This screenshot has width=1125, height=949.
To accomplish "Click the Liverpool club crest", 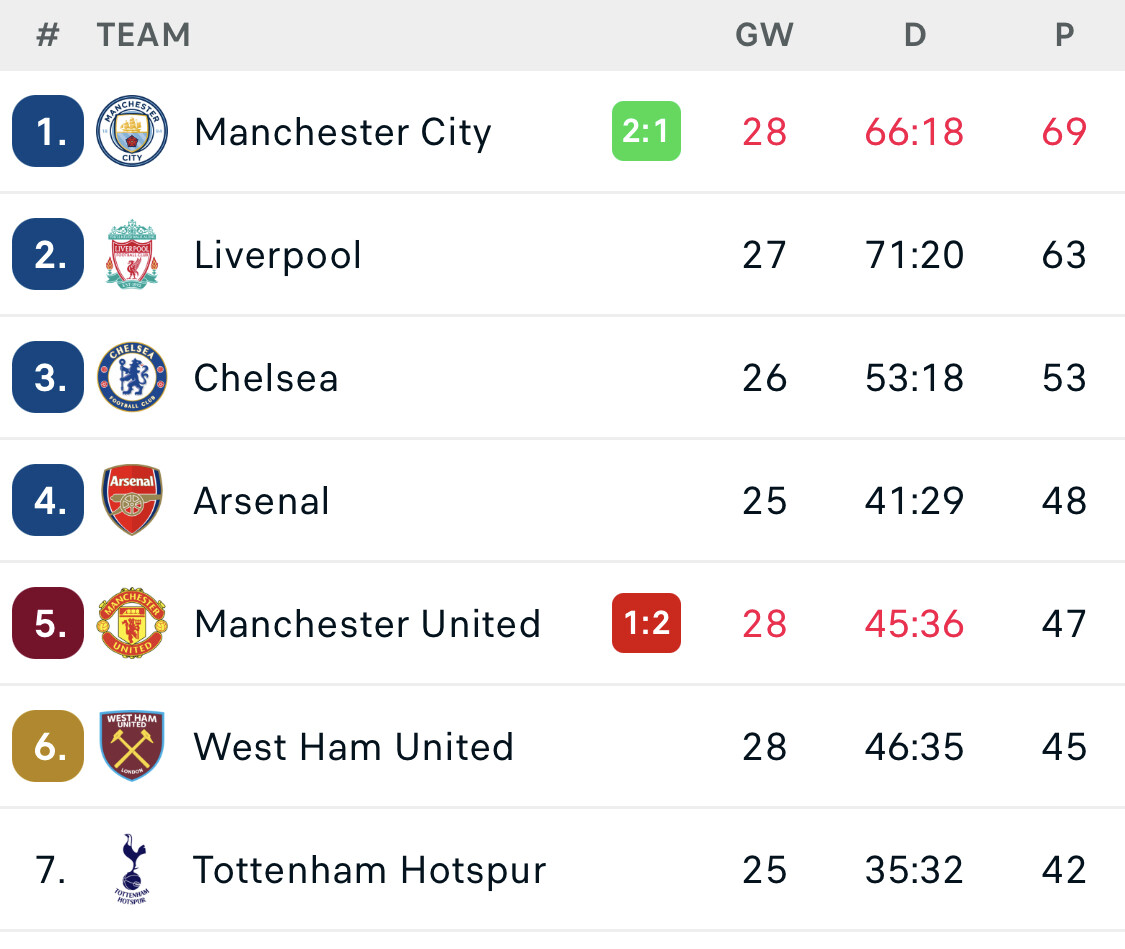I will point(132,255).
